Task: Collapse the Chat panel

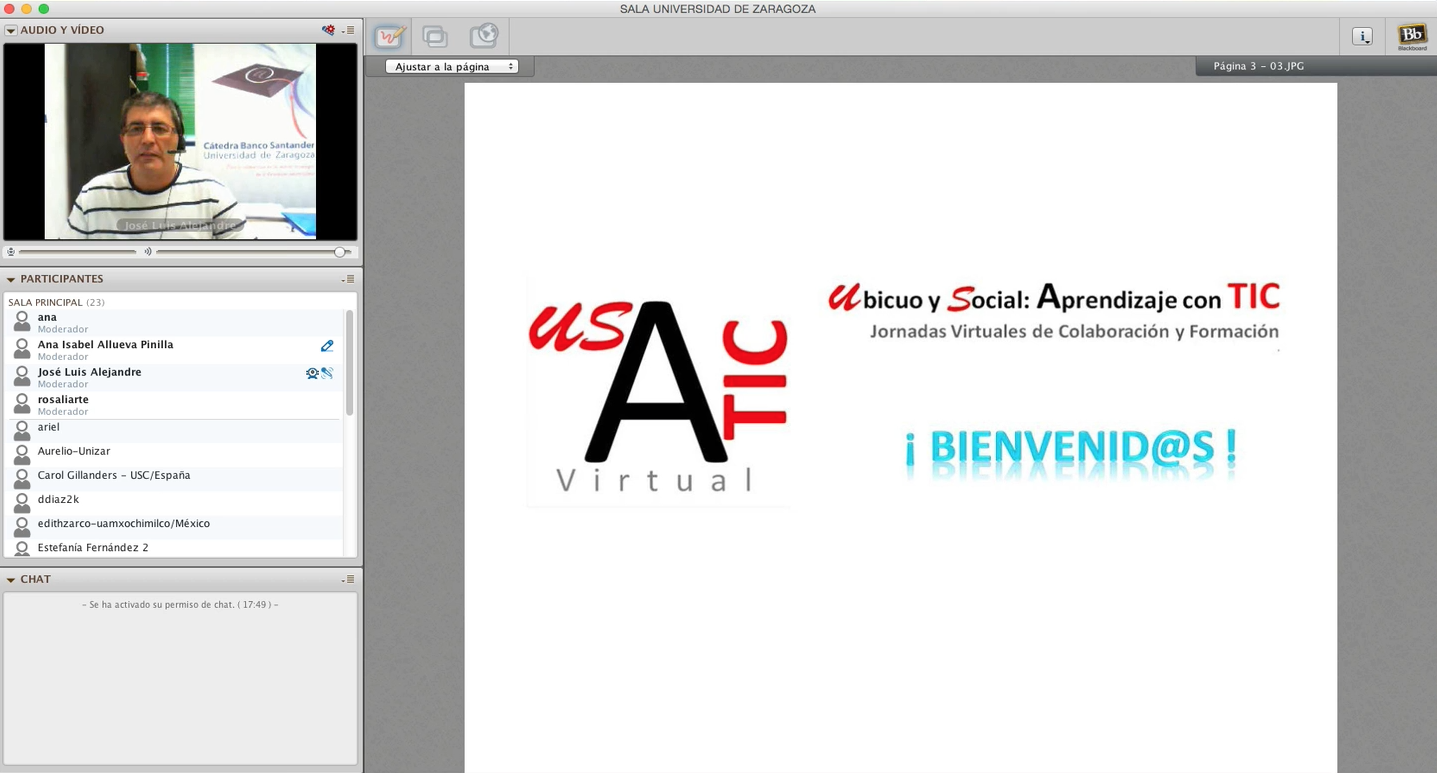Action: click(x=11, y=580)
